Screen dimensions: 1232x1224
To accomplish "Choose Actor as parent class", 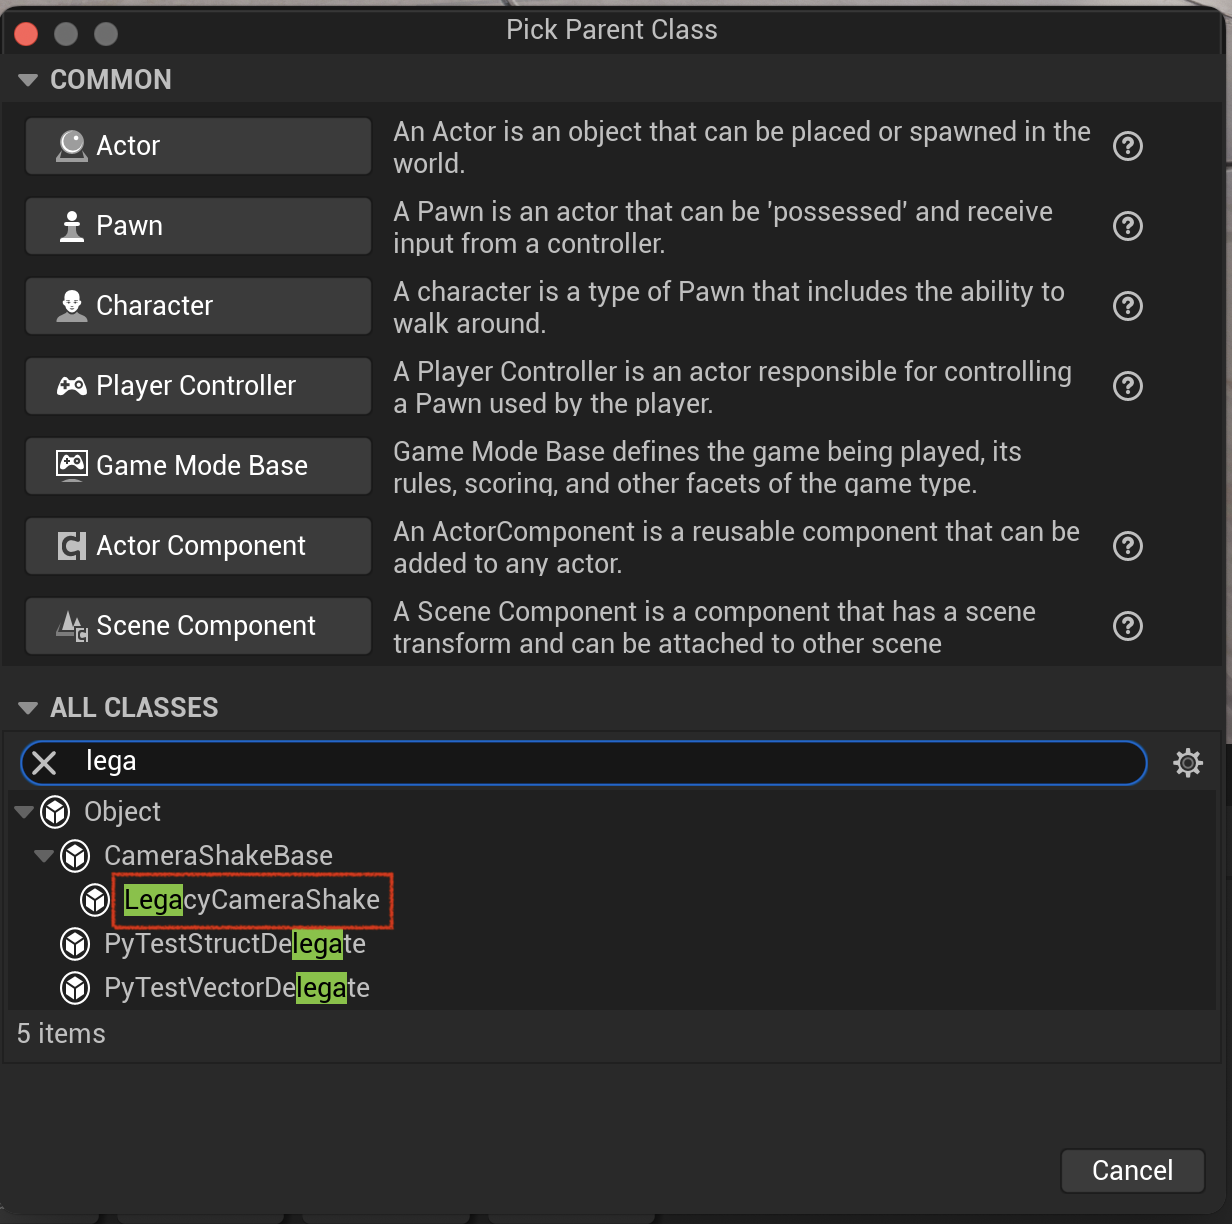I will pyautogui.click(x=198, y=146).
